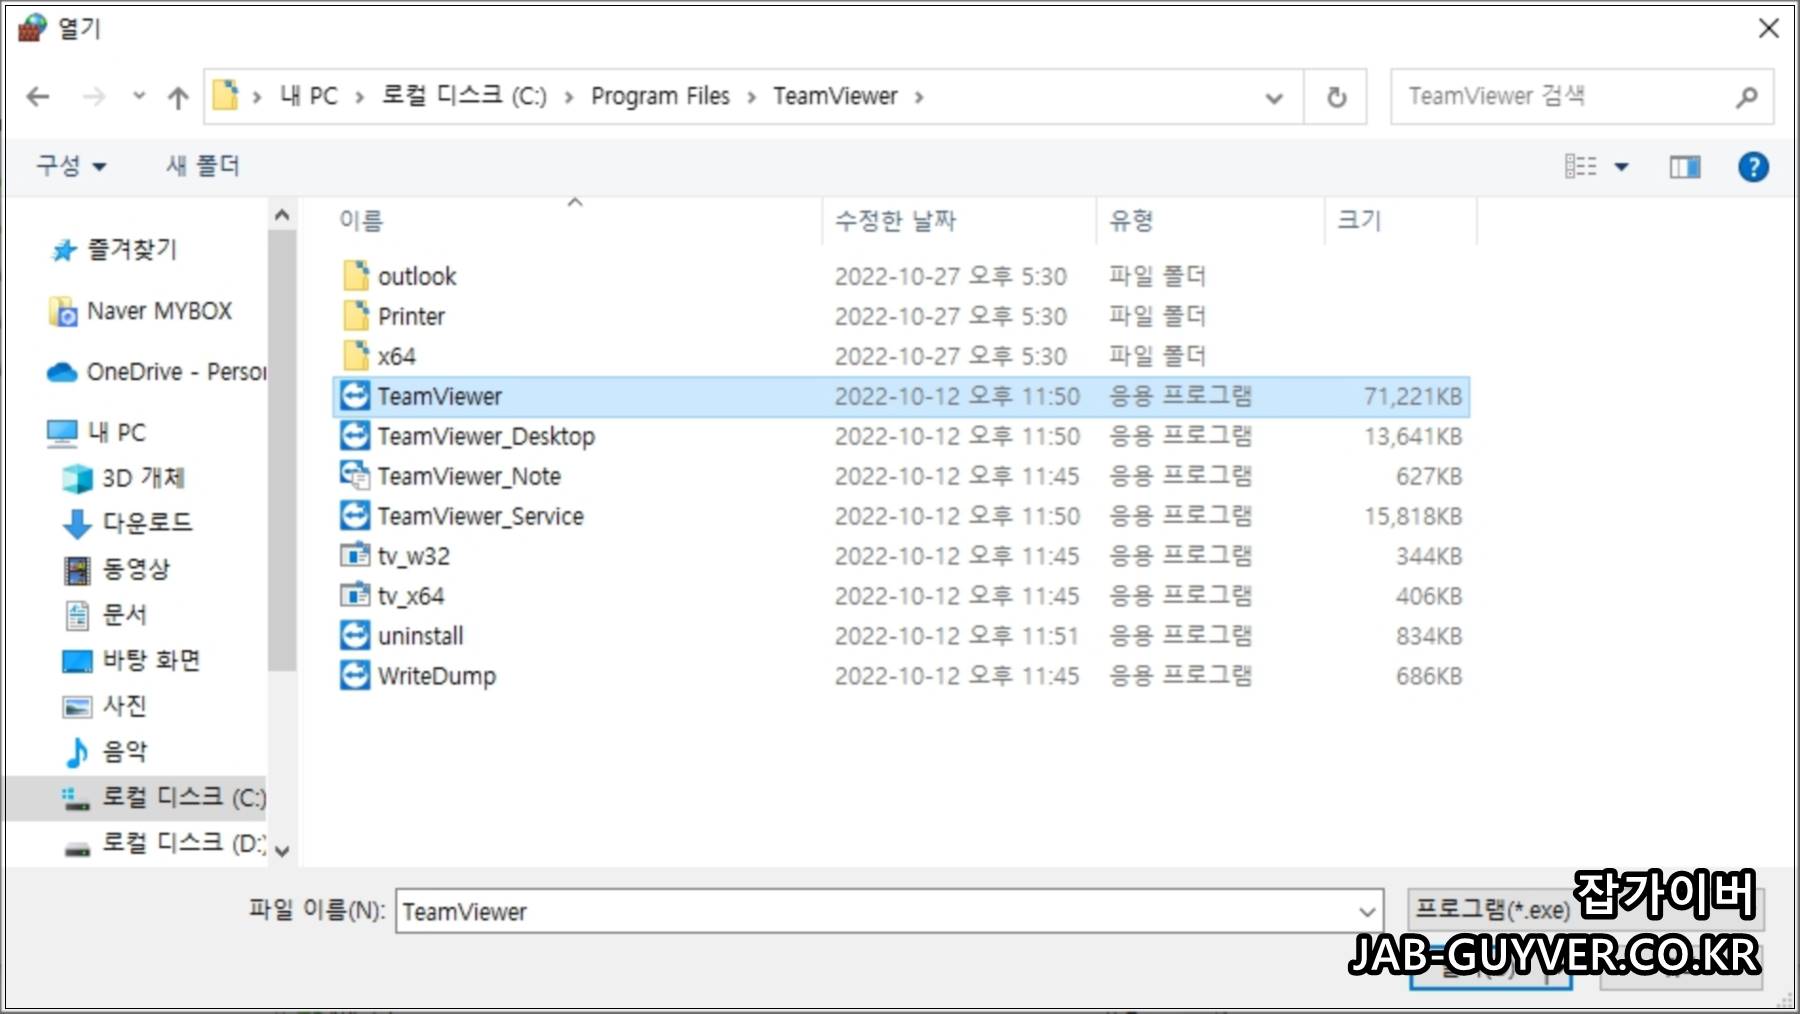Image resolution: width=1800 pixels, height=1014 pixels.
Task: Sort by 수정한 날짜 column header
Action: click(x=896, y=220)
